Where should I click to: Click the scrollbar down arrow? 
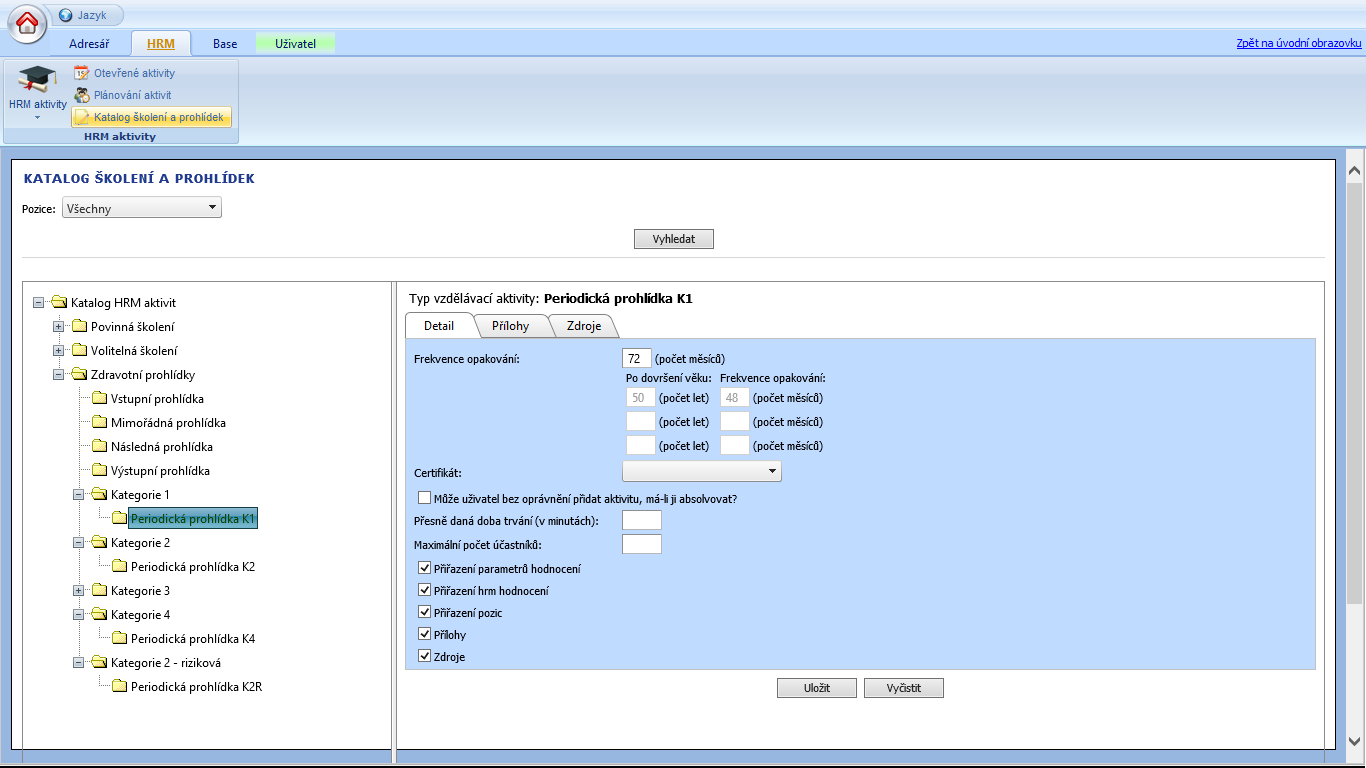[1355, 741]
